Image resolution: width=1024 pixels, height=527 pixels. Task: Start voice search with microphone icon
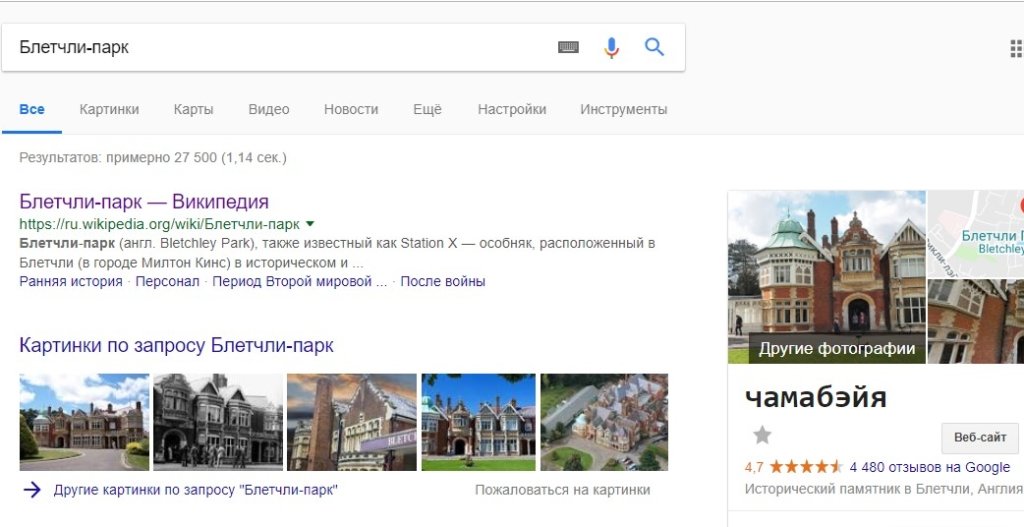click(x=611, y=47)
